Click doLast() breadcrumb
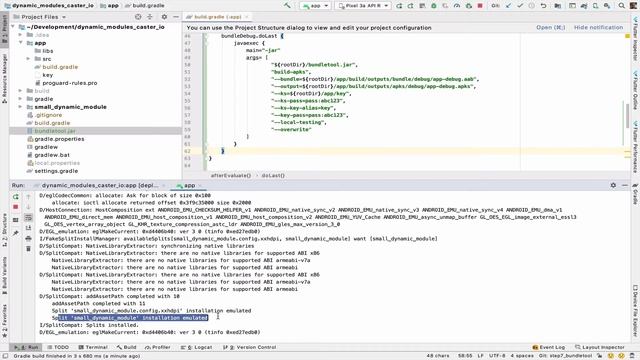 (273, 176)
